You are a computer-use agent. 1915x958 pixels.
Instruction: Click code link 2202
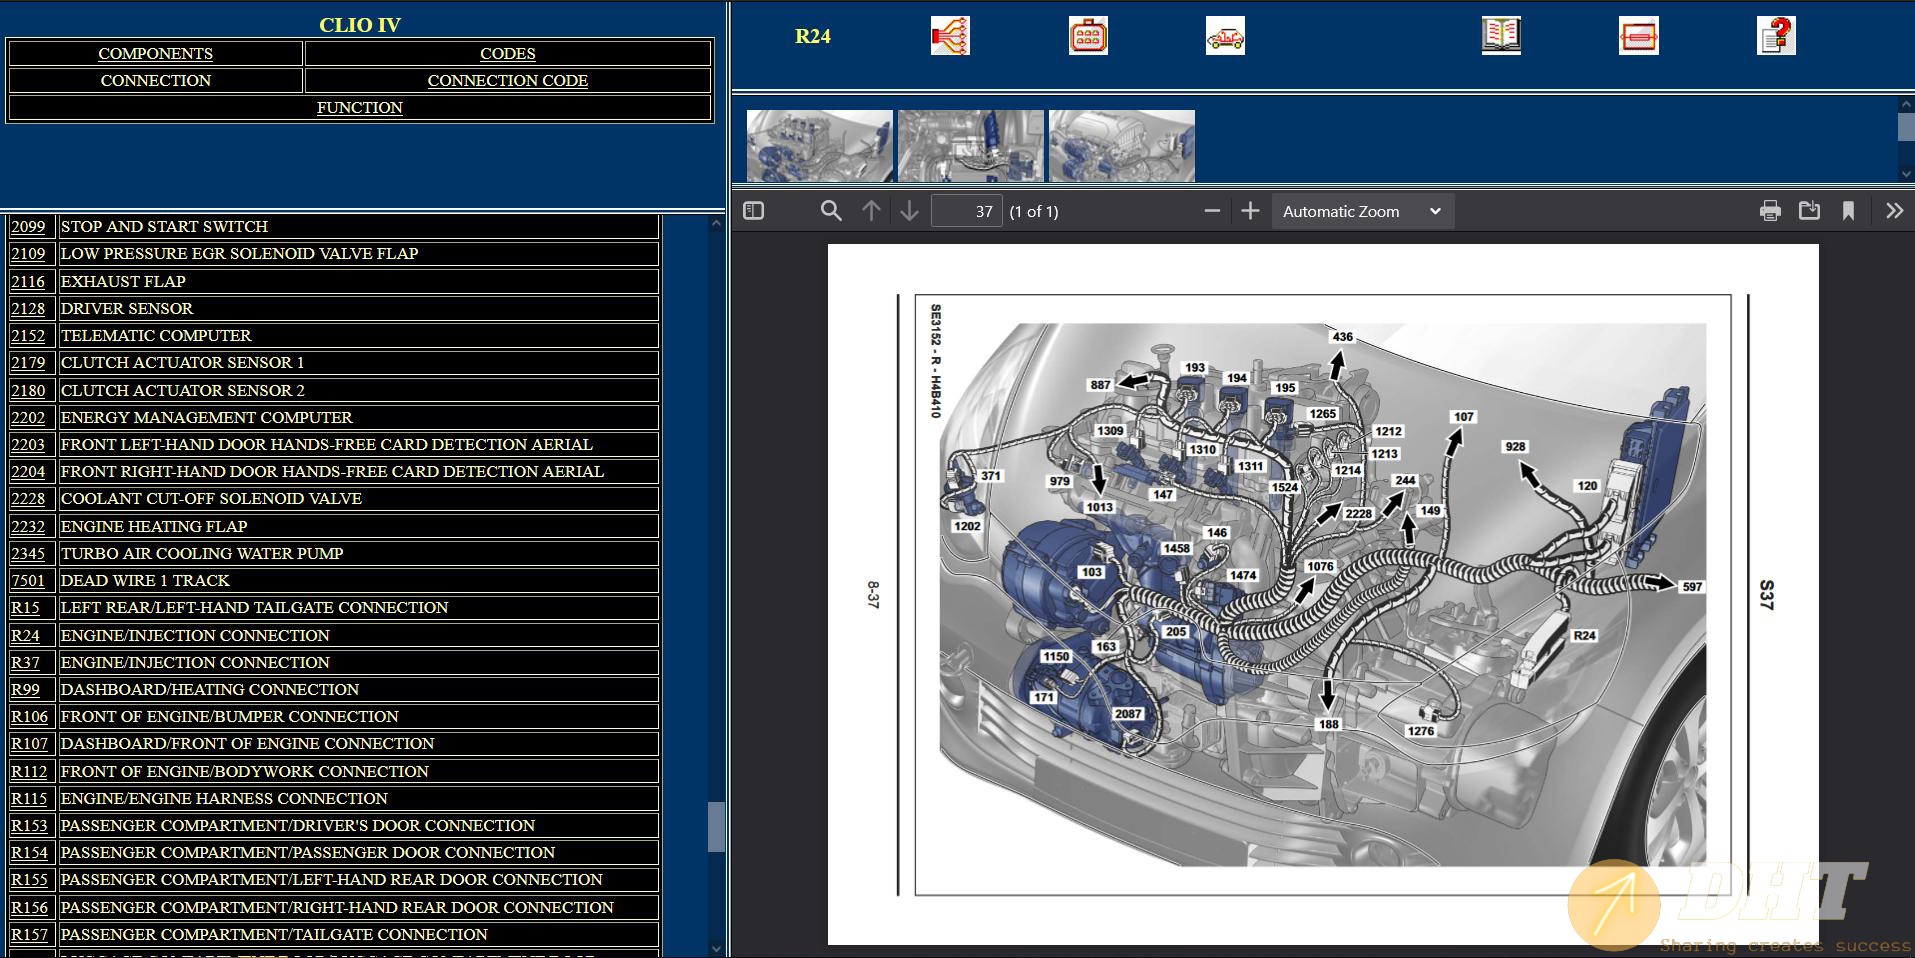[x=28, y=417]
